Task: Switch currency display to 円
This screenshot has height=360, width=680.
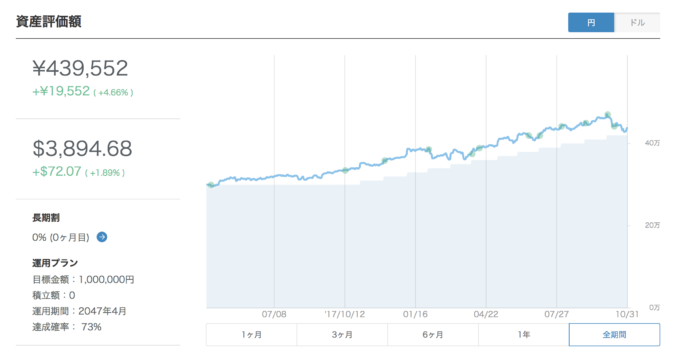Action: pos(591,23)
